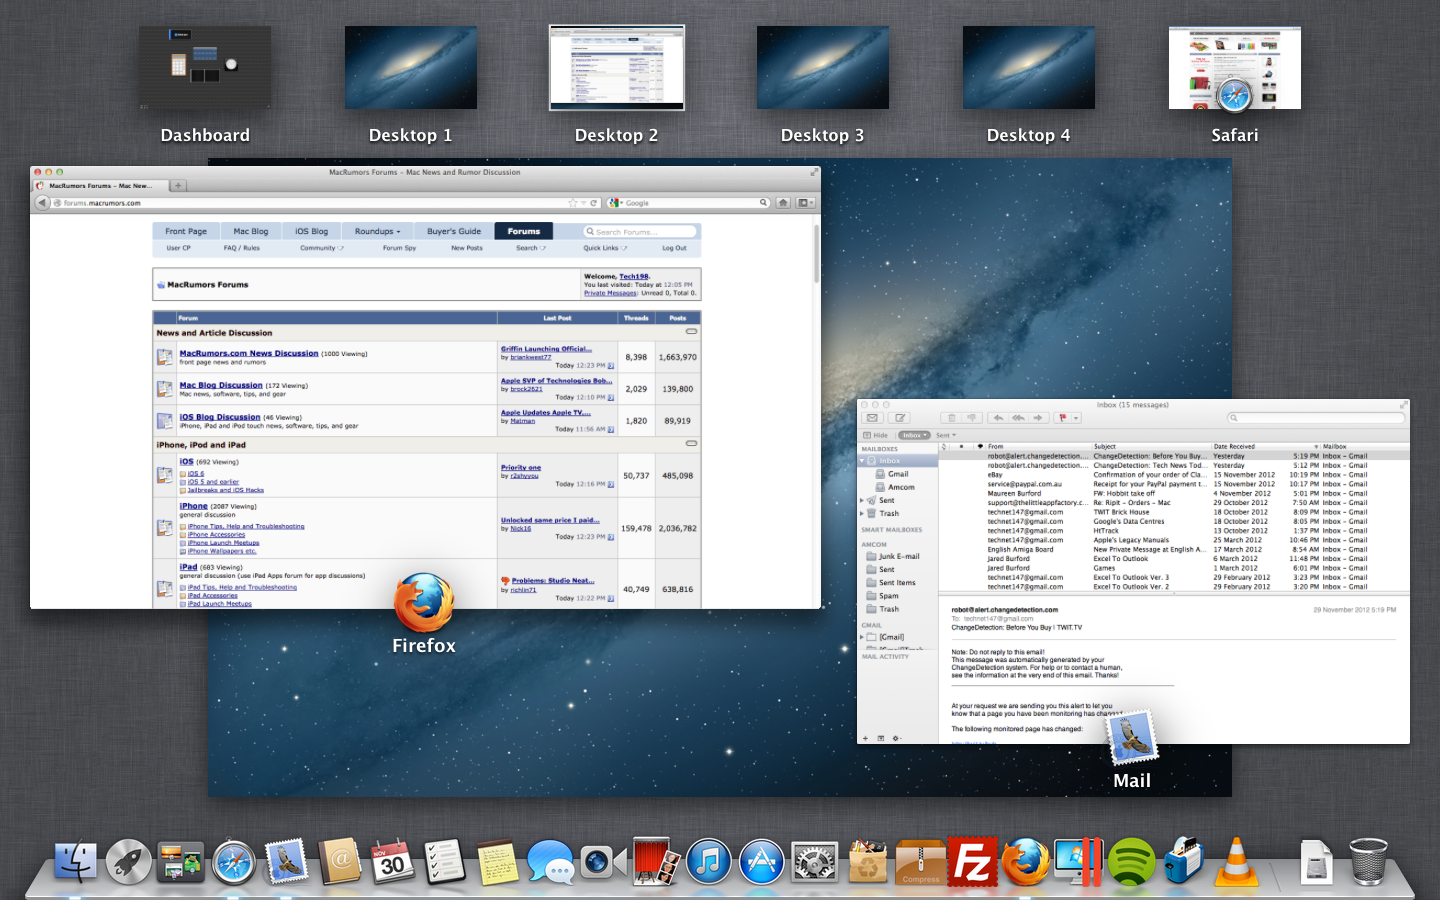Click Hide button in Mail favorites bar
The image size is (1440, 900).
(x=875, y=435)
